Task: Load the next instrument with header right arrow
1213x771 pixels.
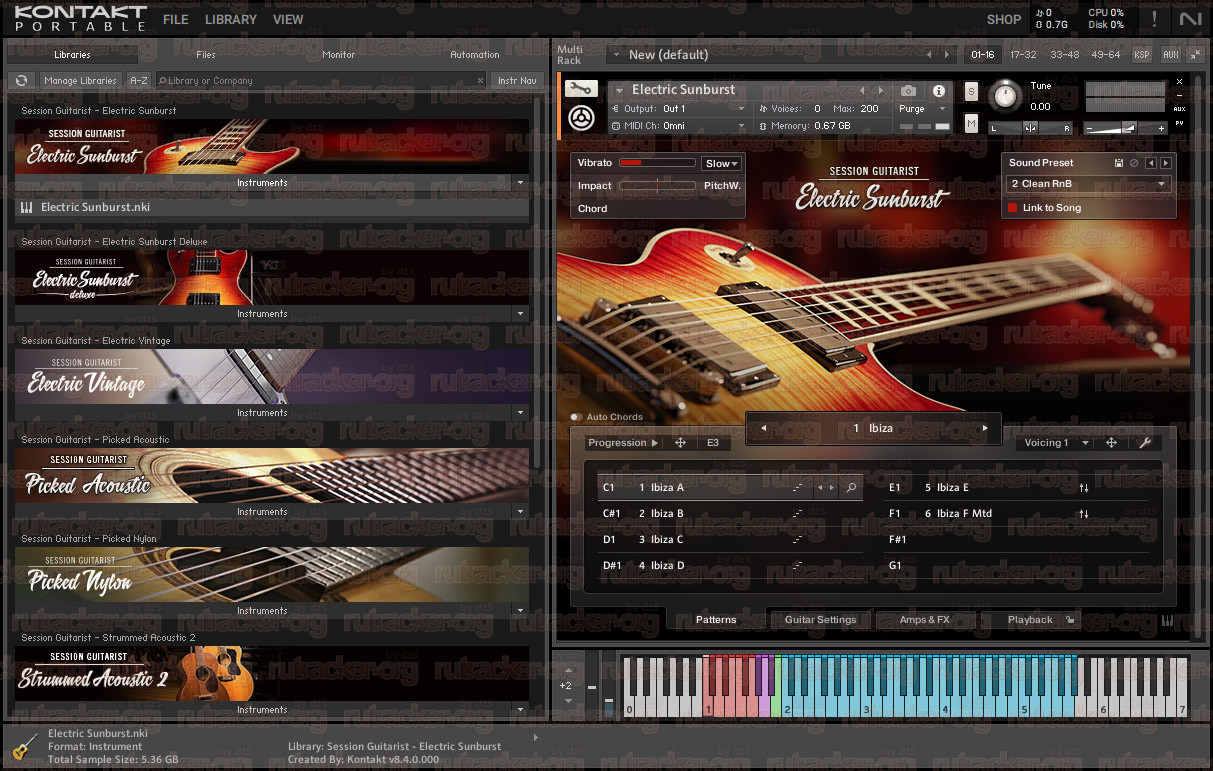Action: (x=881, y=90)
